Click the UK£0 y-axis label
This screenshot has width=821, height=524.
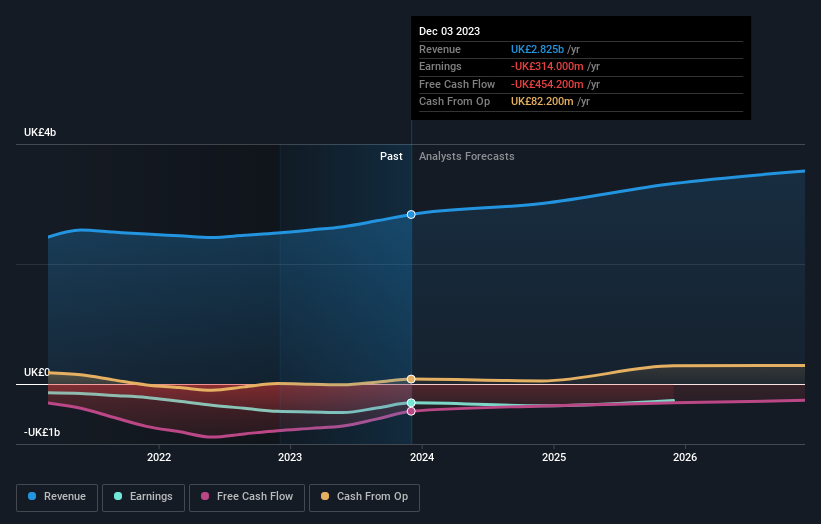pyautogui.click(x=37, y=372)
